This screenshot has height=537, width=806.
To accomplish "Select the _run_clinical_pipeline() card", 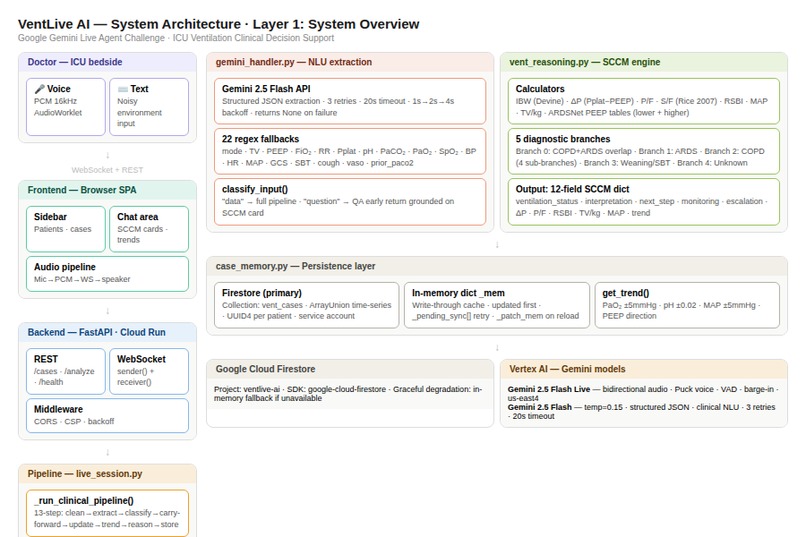I will coord(107,513).
